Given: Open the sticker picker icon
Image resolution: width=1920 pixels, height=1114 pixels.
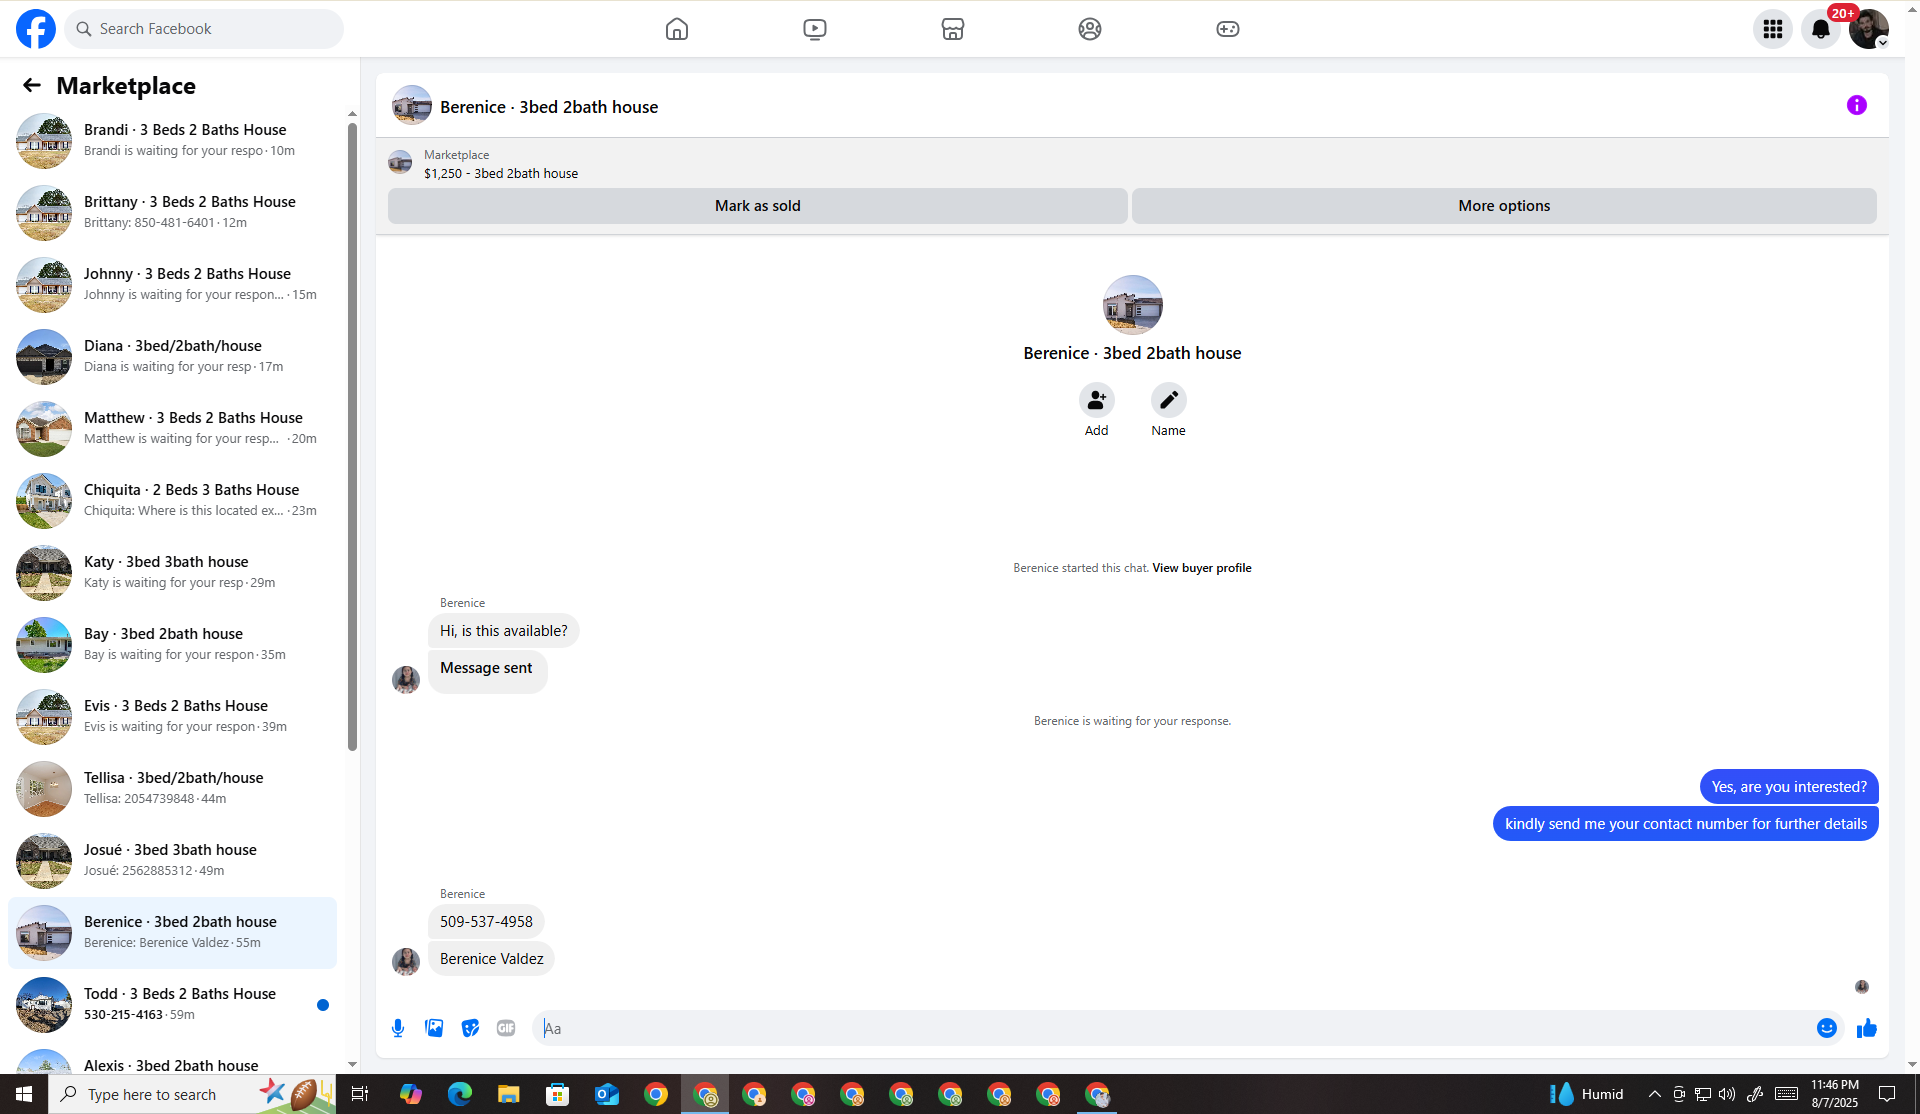Looking at the screenshot, I should (x=470, y=1028).
